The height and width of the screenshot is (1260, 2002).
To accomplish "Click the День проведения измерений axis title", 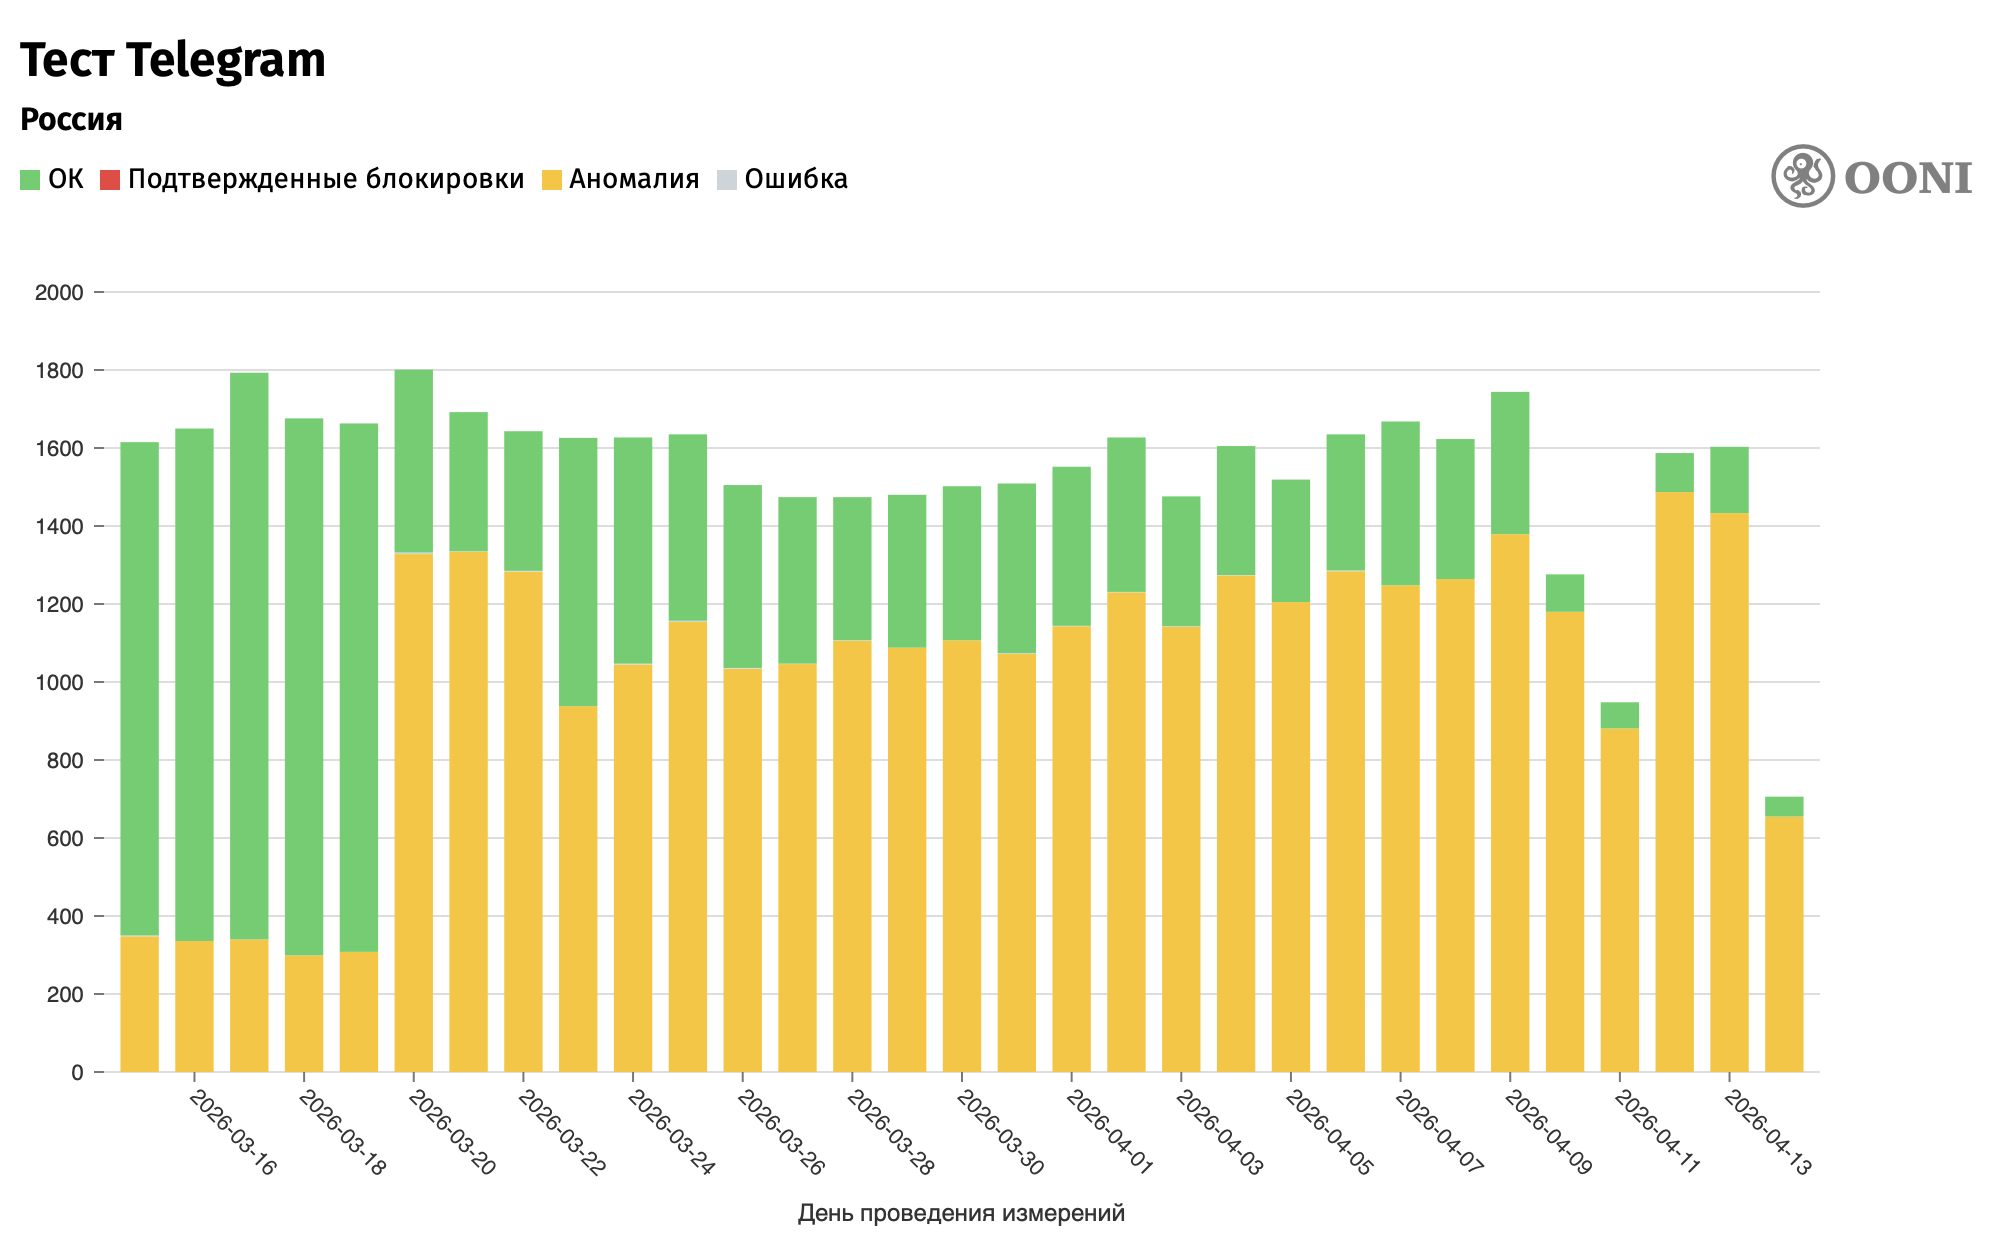I will pyautogui.click(x=961, y=1213).
